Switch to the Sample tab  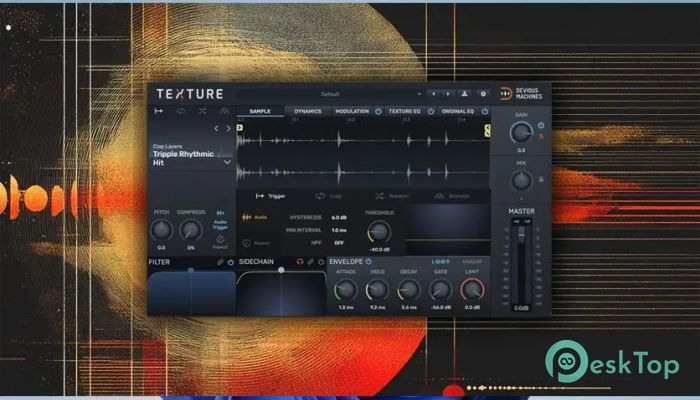pos(260,111)
